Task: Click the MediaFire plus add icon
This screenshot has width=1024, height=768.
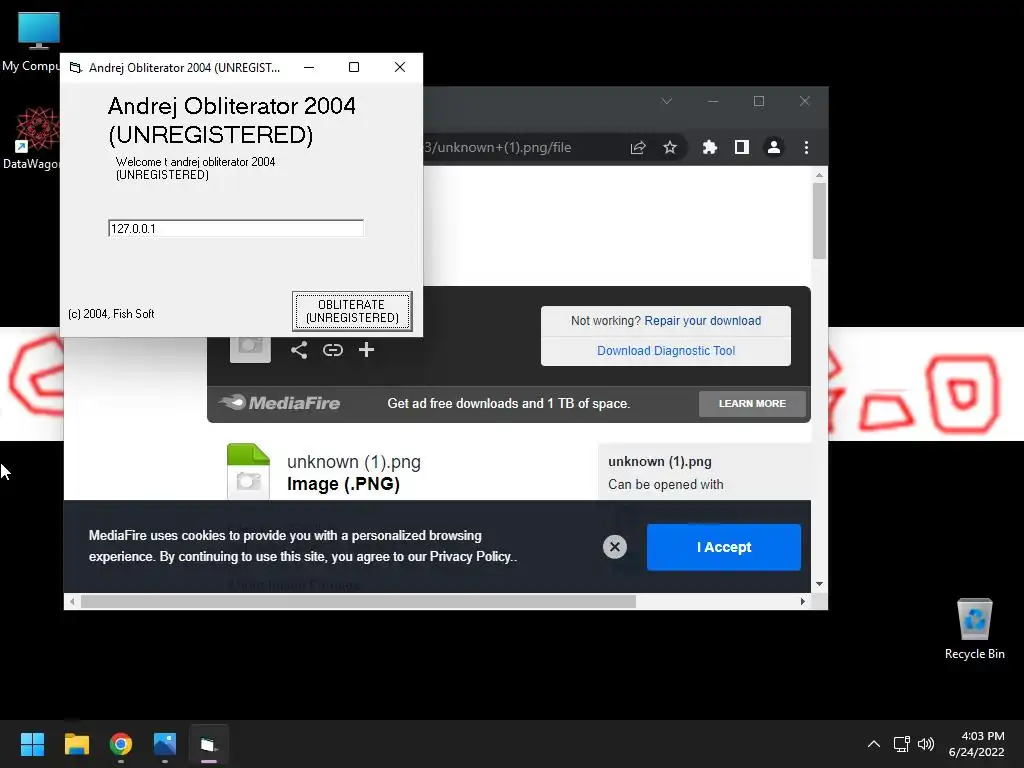Action: (366, 350)
